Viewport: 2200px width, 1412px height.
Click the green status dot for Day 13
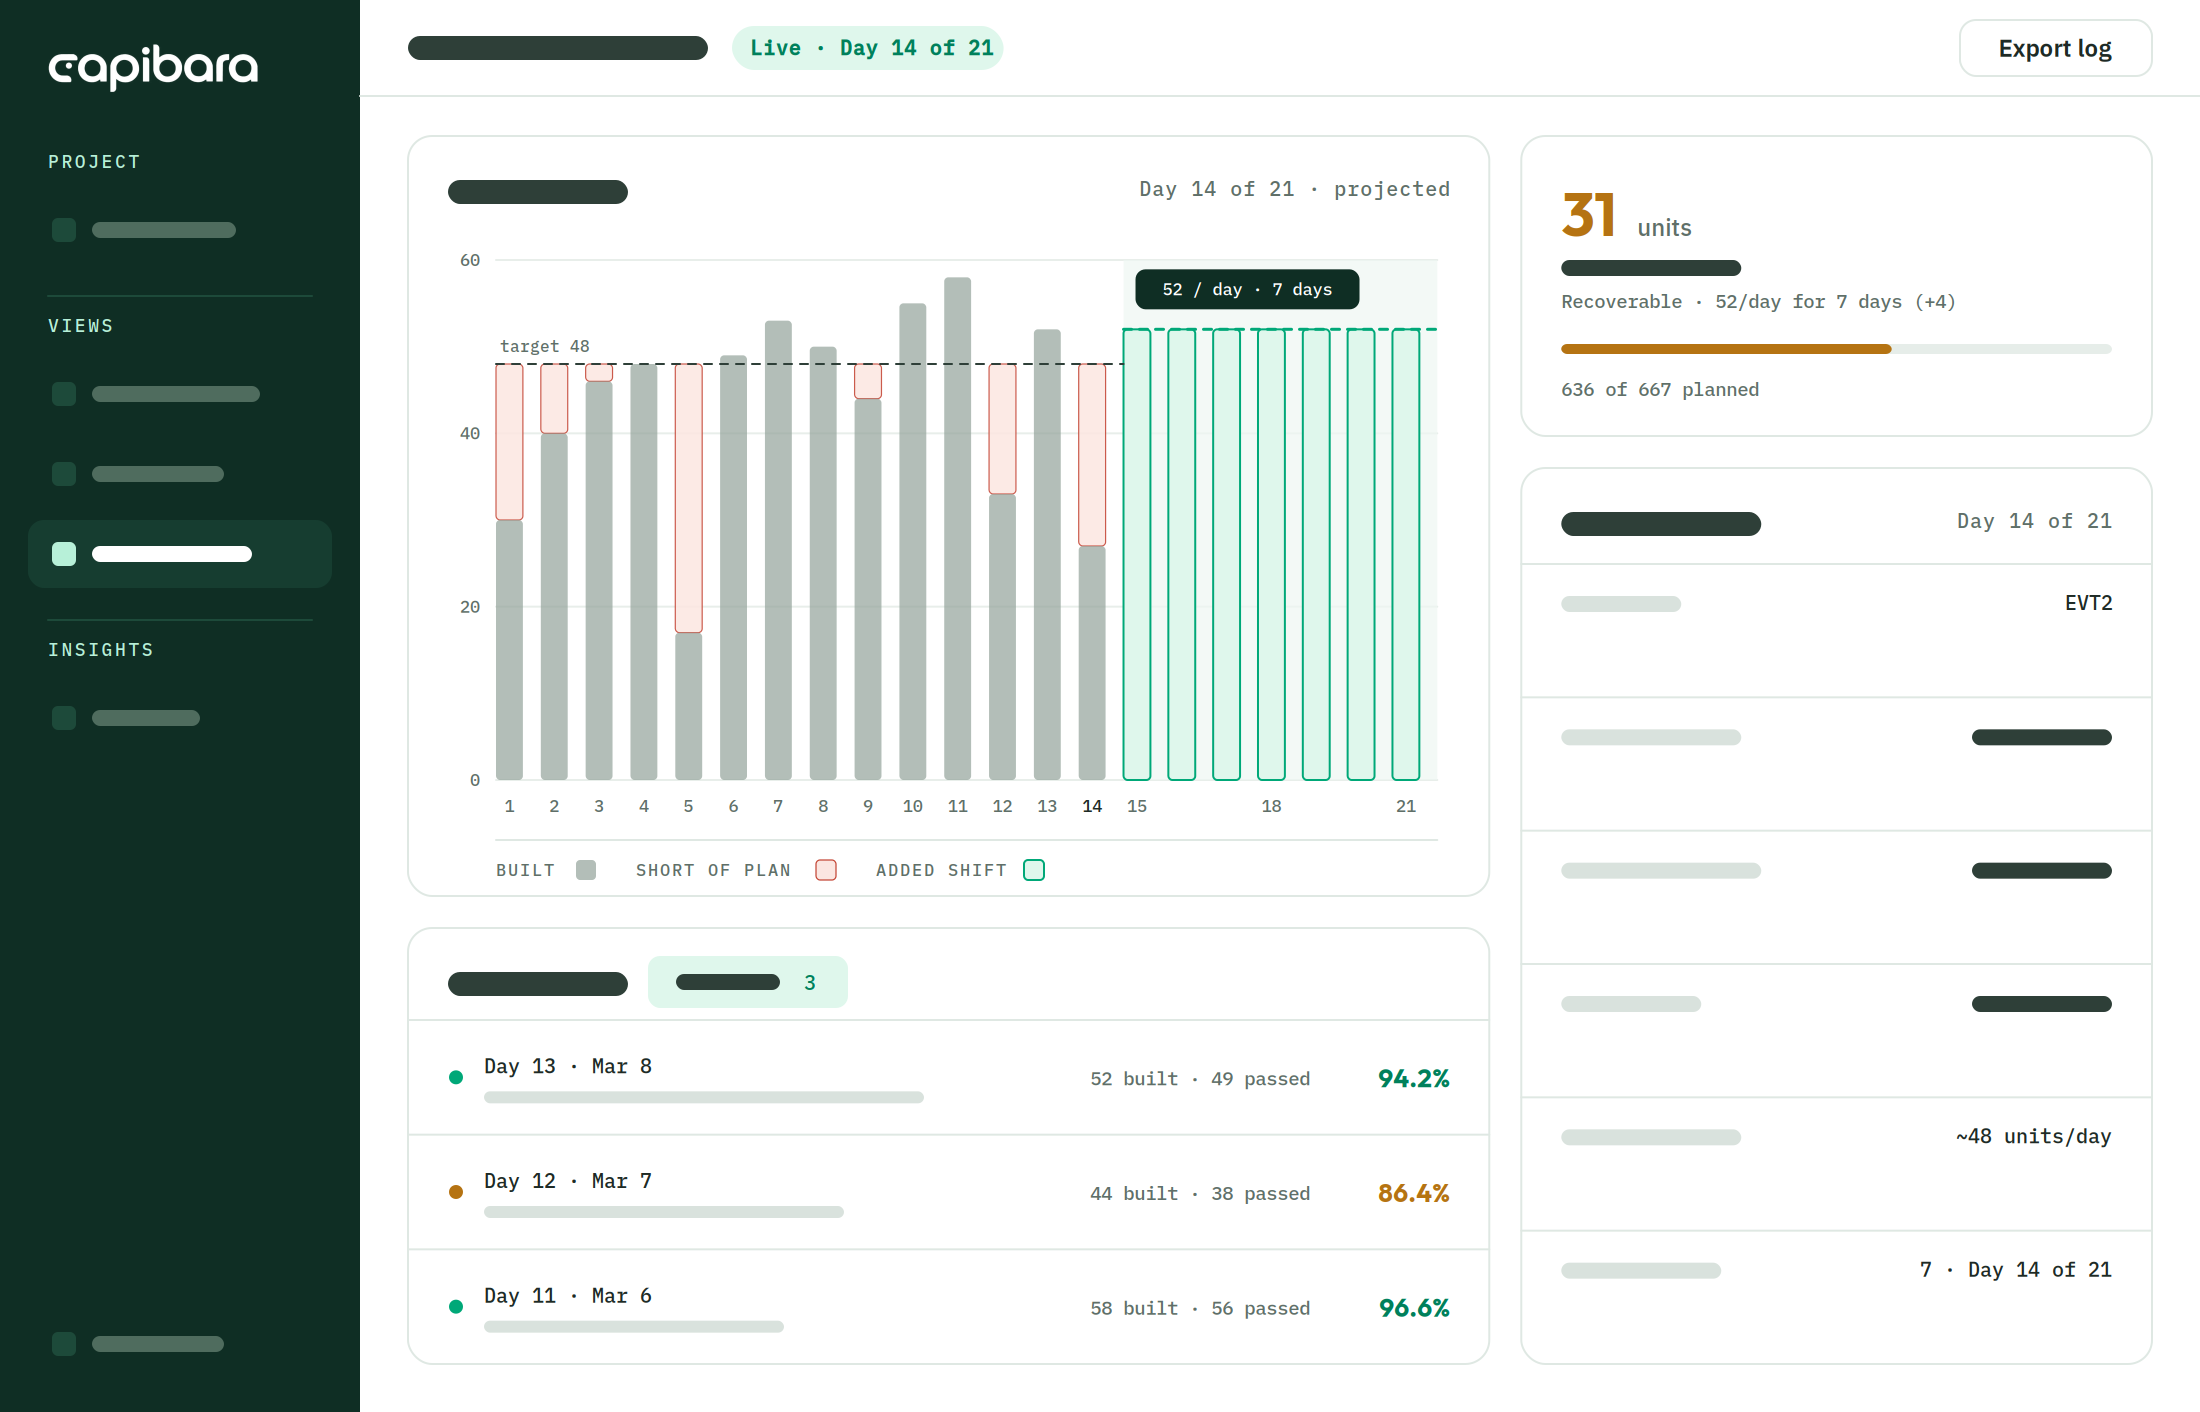coord(456,1077)
